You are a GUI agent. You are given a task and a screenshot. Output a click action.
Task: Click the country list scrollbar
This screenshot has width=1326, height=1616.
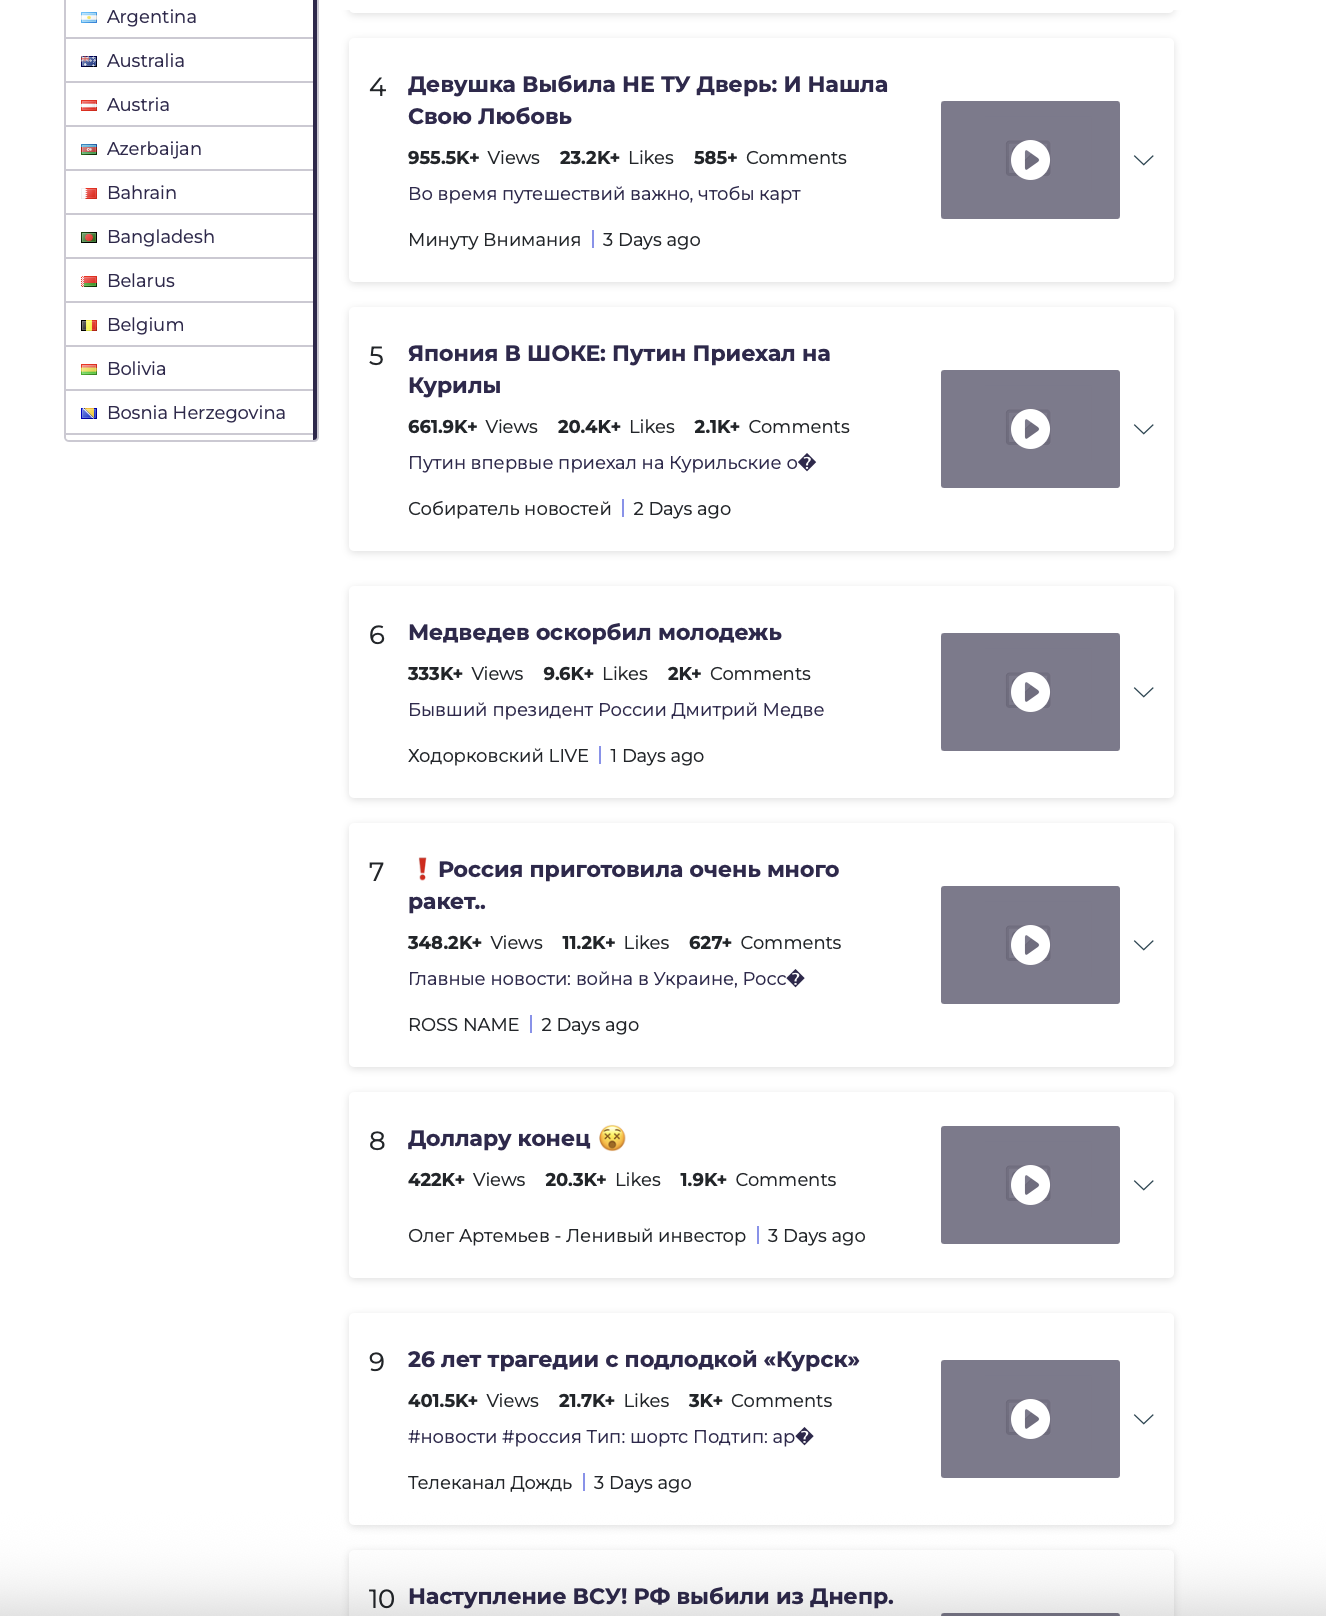pyautogui.click(x=315, y=220)
